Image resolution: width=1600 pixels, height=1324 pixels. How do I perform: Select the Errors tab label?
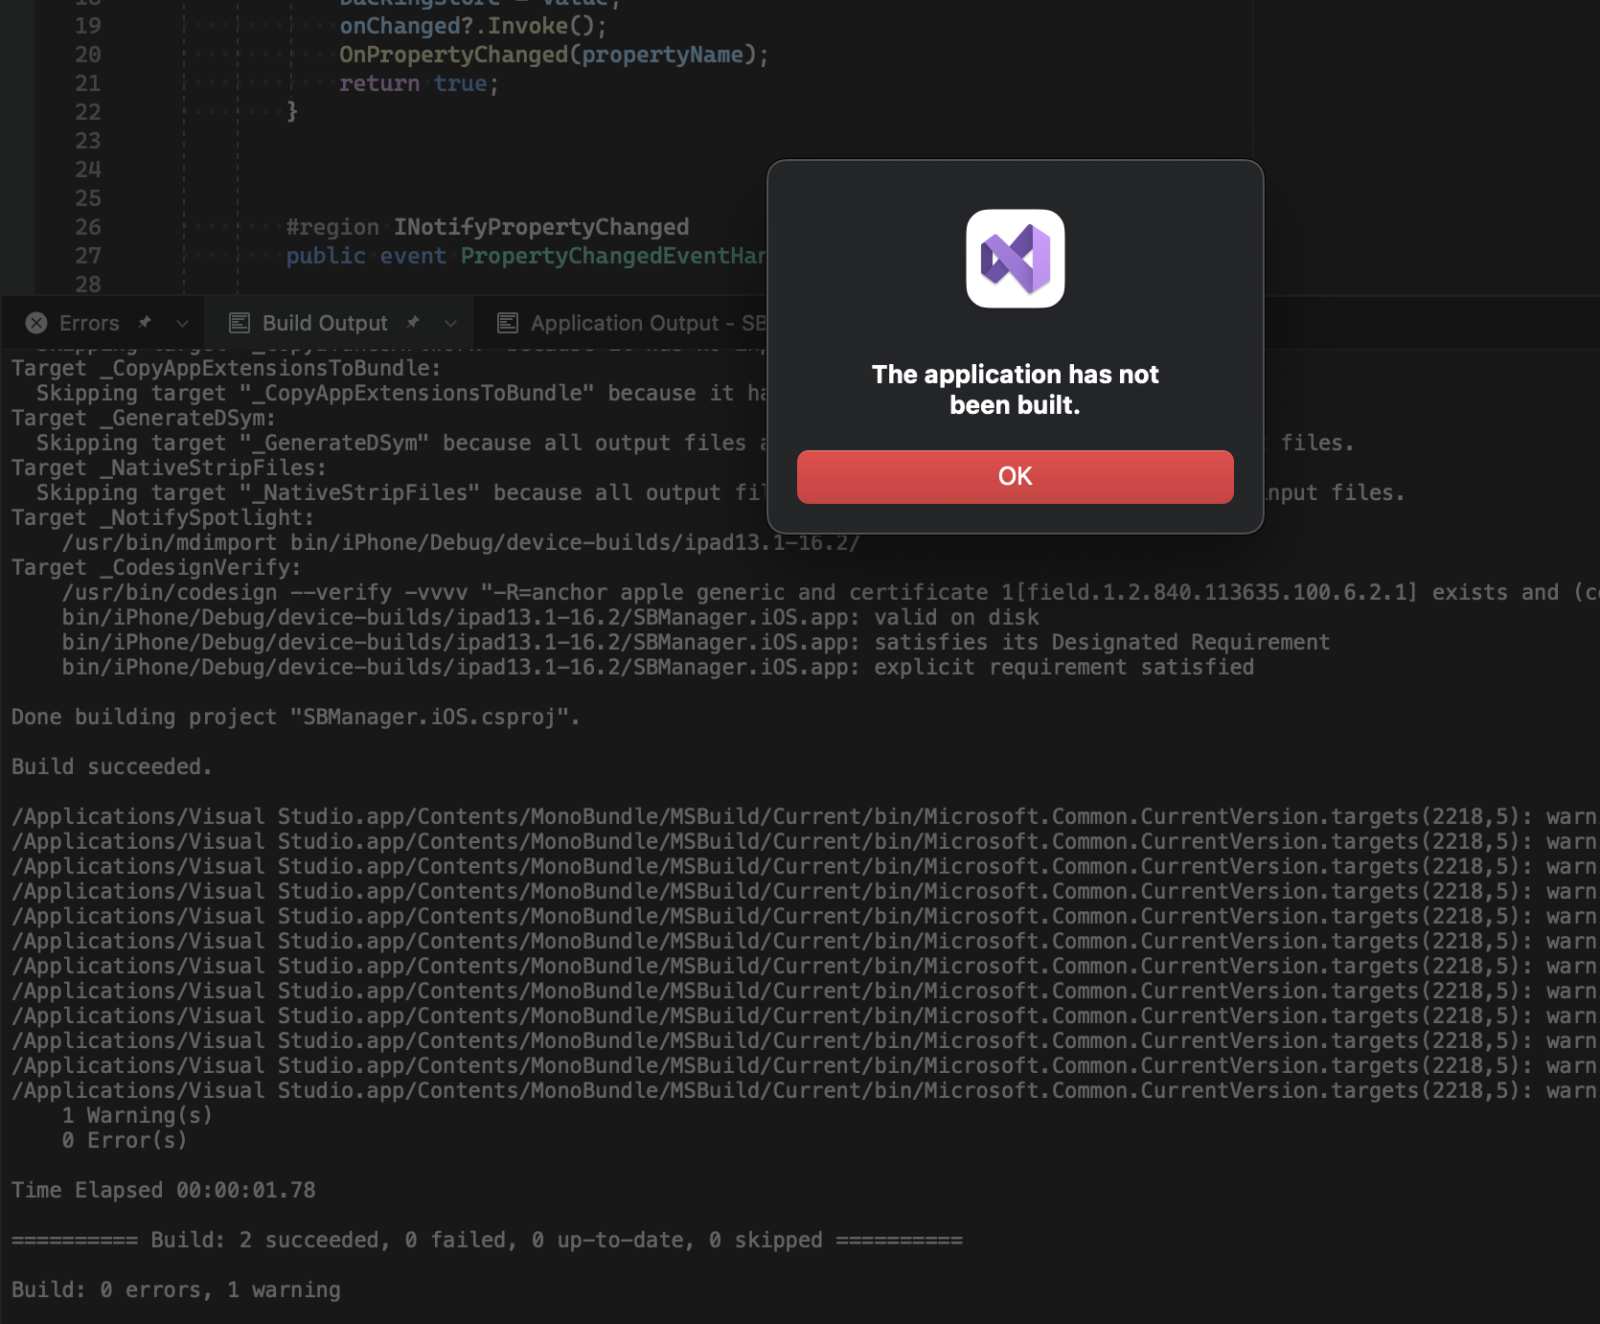(89, 323)
